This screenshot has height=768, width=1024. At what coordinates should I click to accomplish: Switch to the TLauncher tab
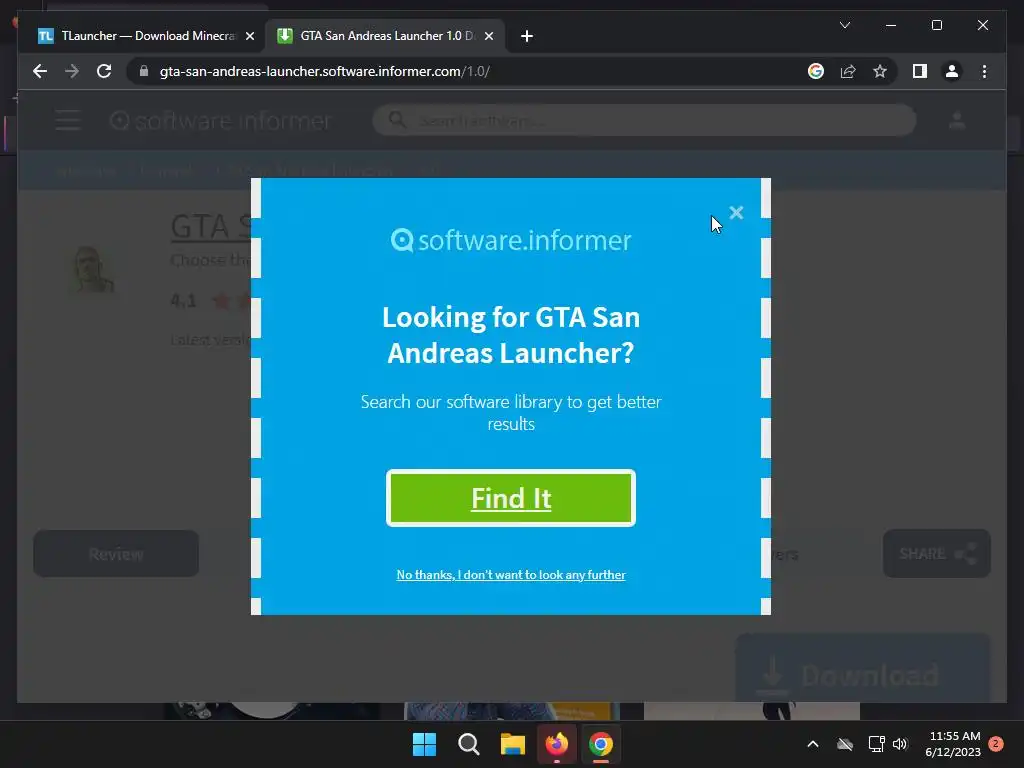pos(136,36)
